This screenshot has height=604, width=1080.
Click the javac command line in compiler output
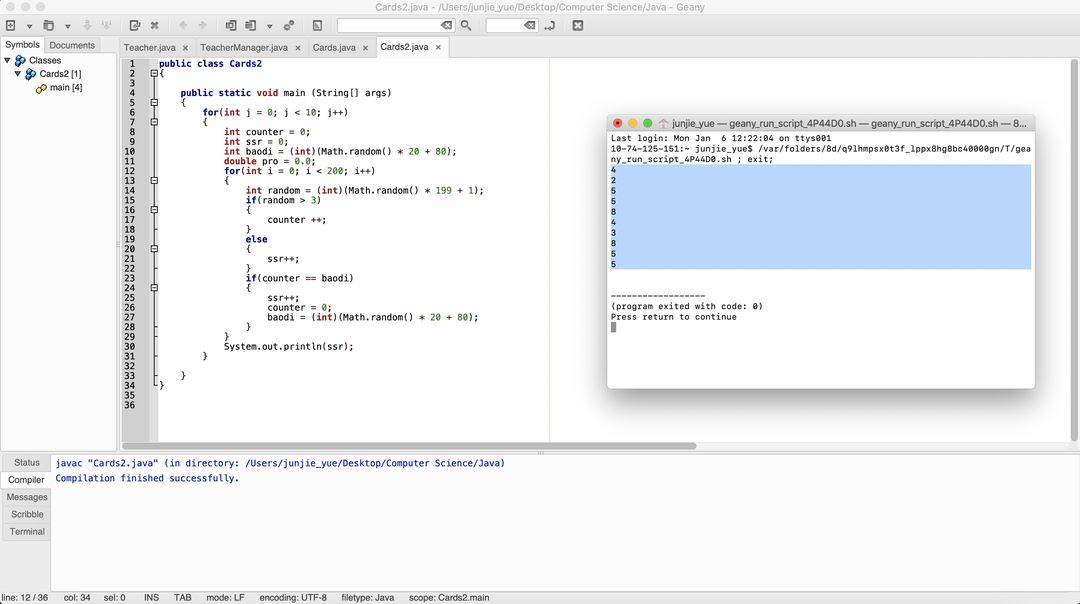point(280,464)
